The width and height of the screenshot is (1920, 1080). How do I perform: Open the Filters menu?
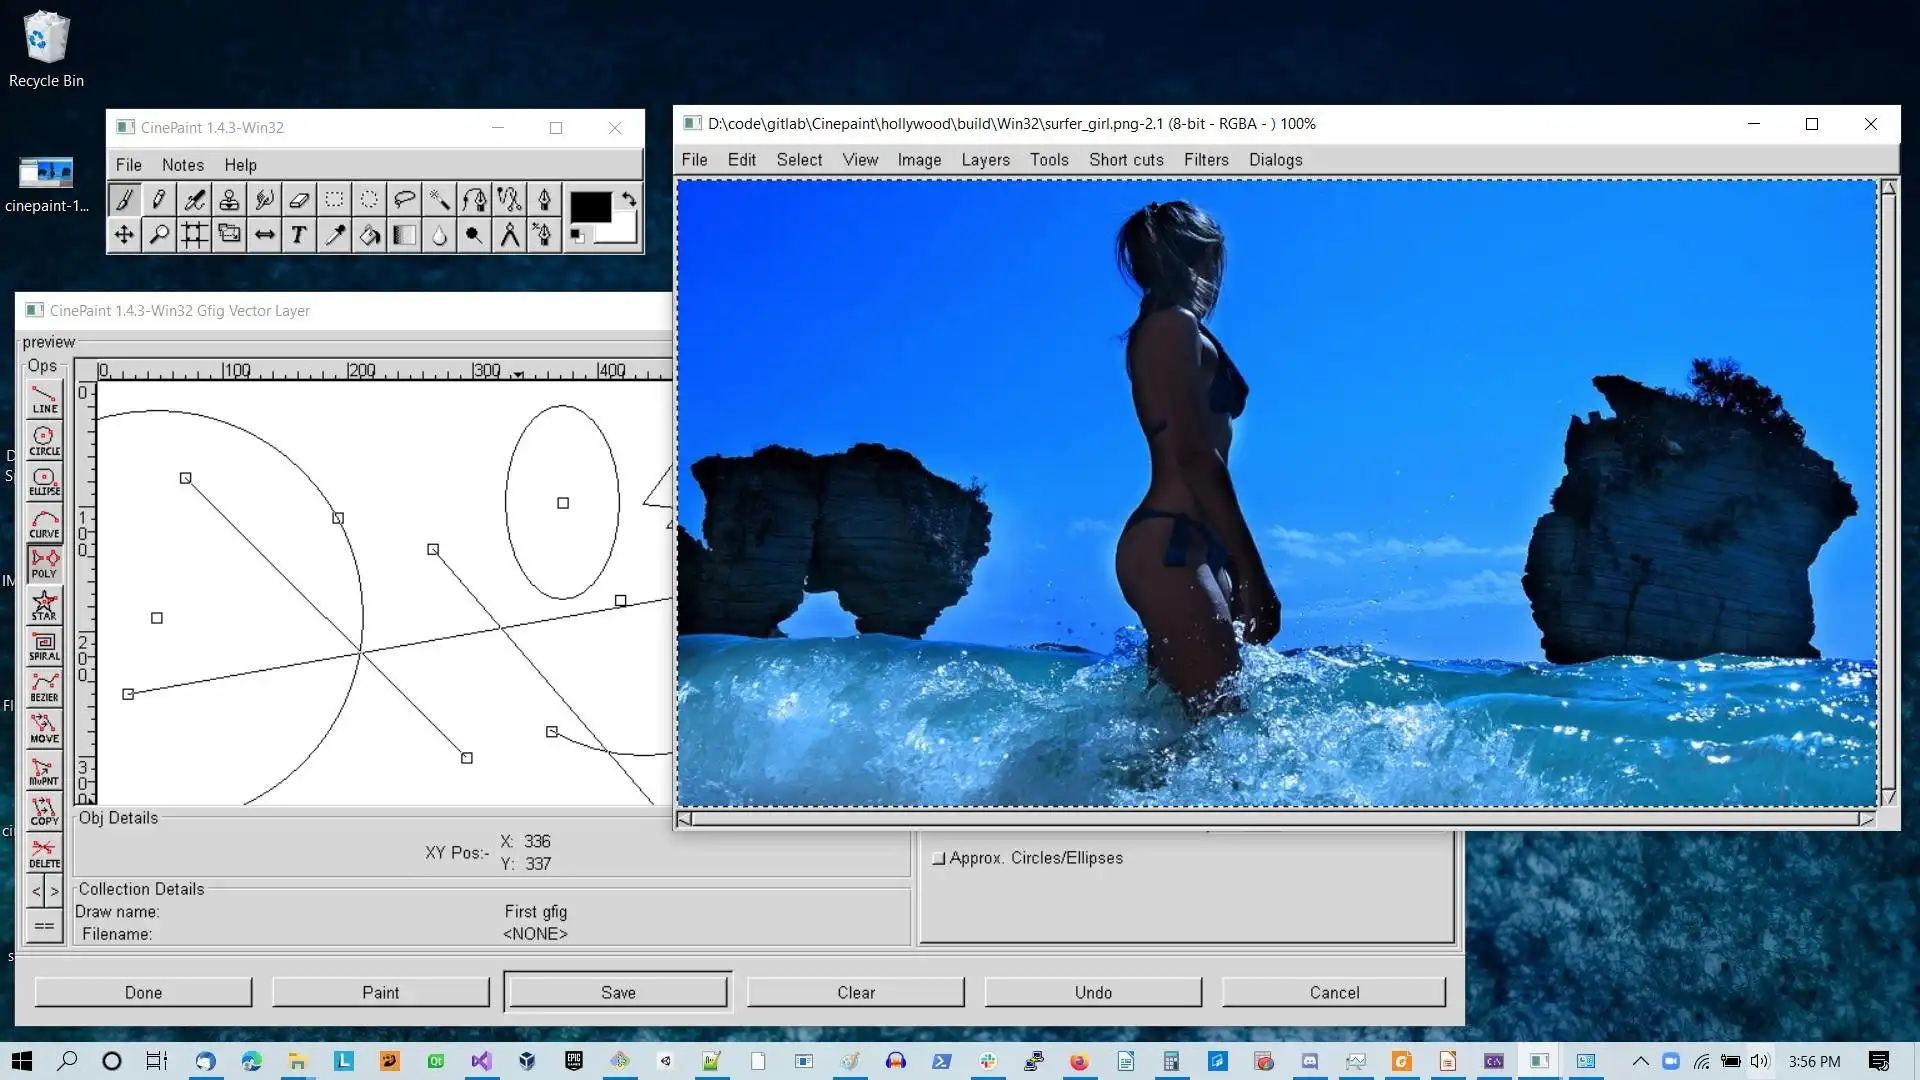click(1204, 160)
